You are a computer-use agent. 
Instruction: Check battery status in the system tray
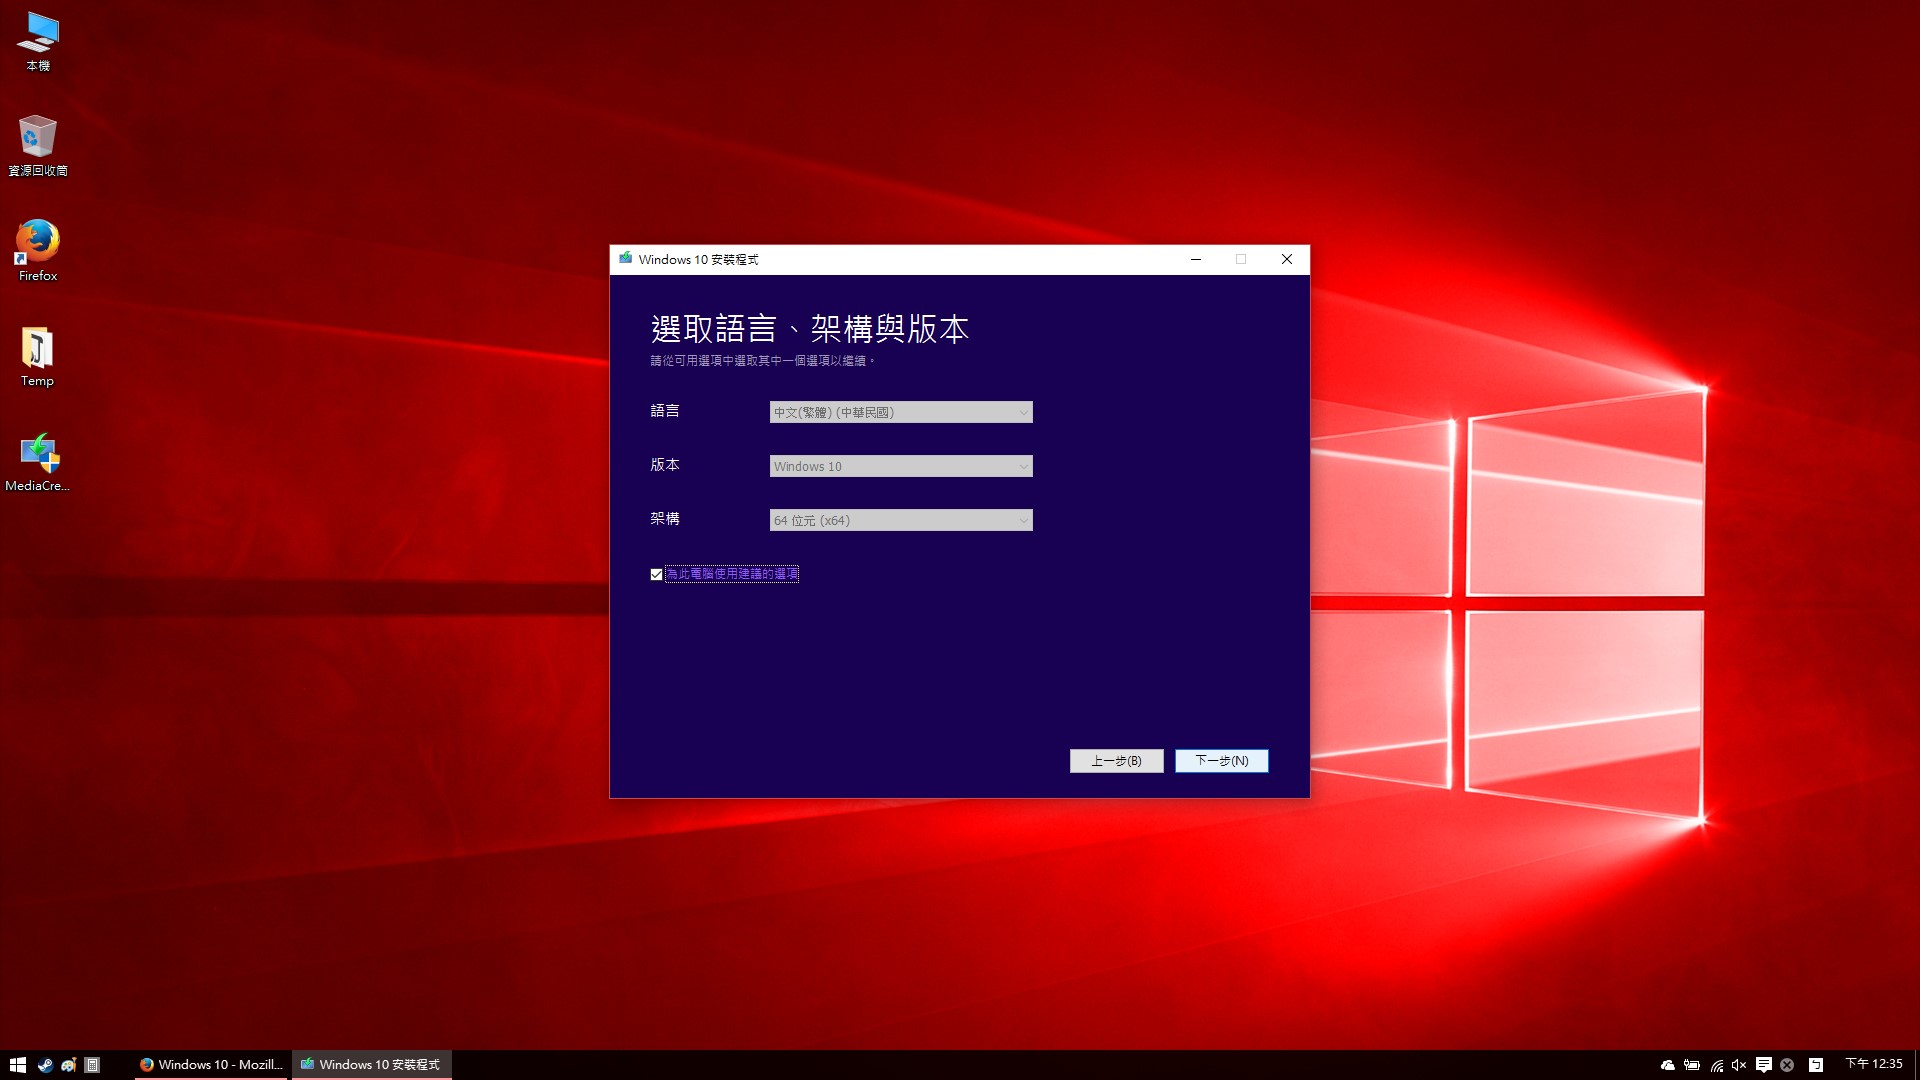1691,1065
